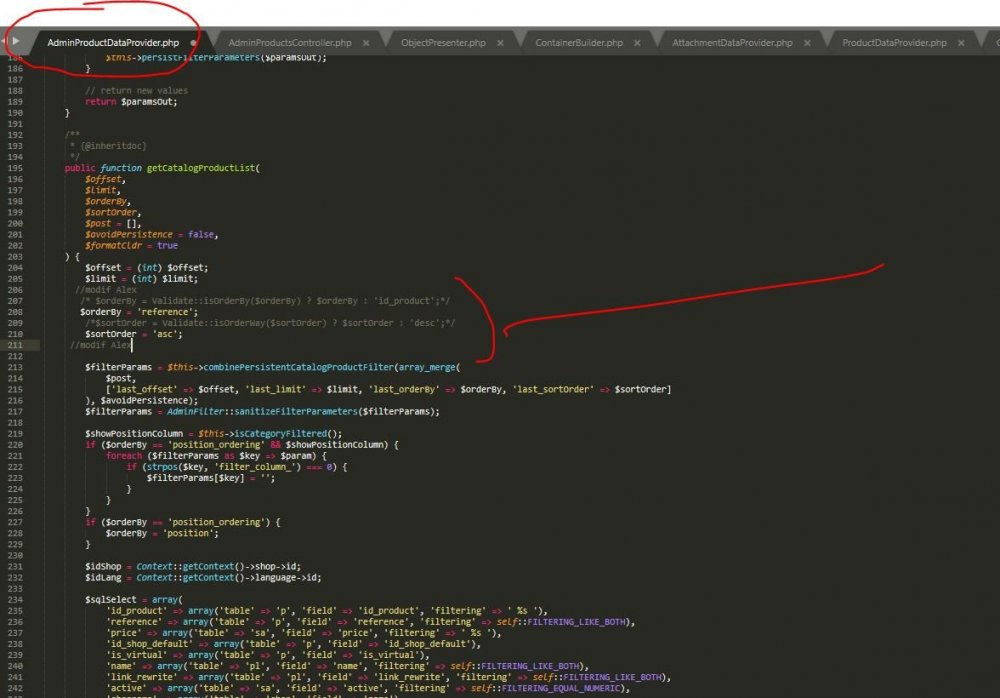
Task: Close the ProductDataProvider.php tab
Action: coord(960,43)
